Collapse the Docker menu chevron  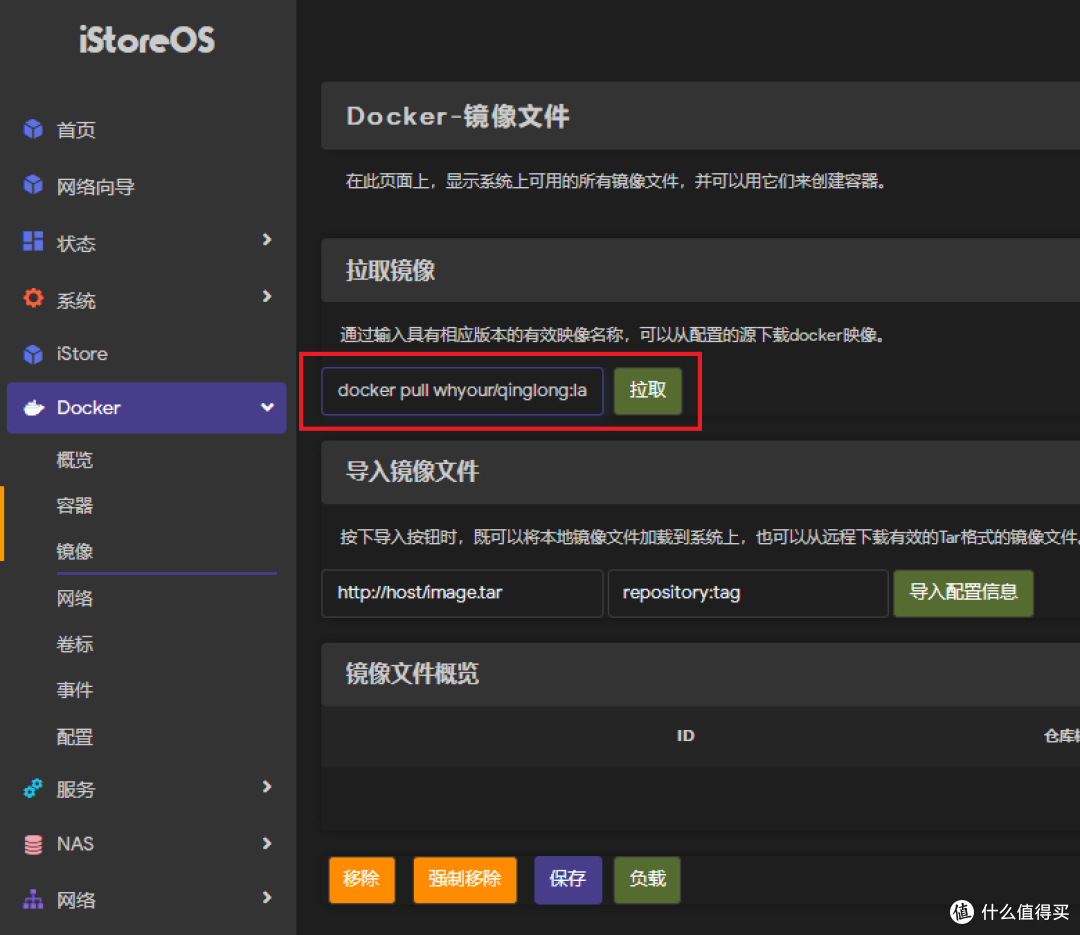click(x=267, y=407)
